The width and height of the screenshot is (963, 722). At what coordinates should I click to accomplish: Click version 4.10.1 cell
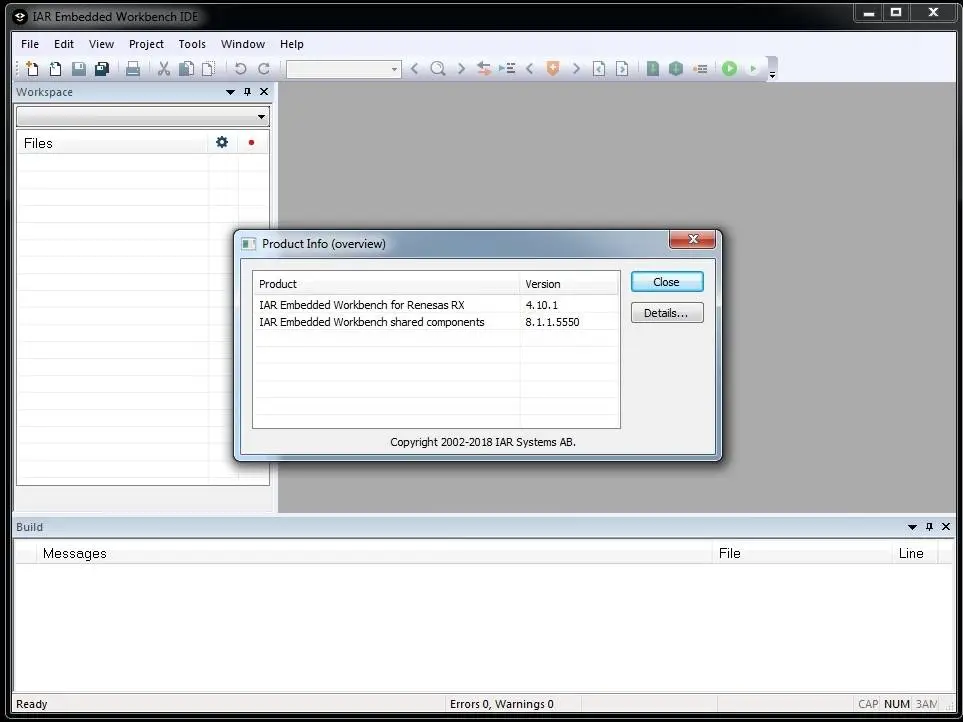point(542,305)
